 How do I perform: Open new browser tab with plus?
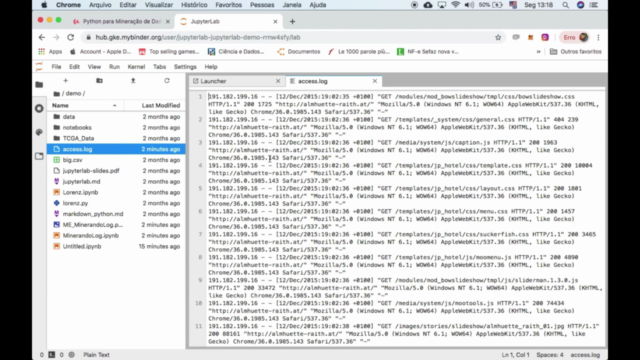(x=292, y=22)
